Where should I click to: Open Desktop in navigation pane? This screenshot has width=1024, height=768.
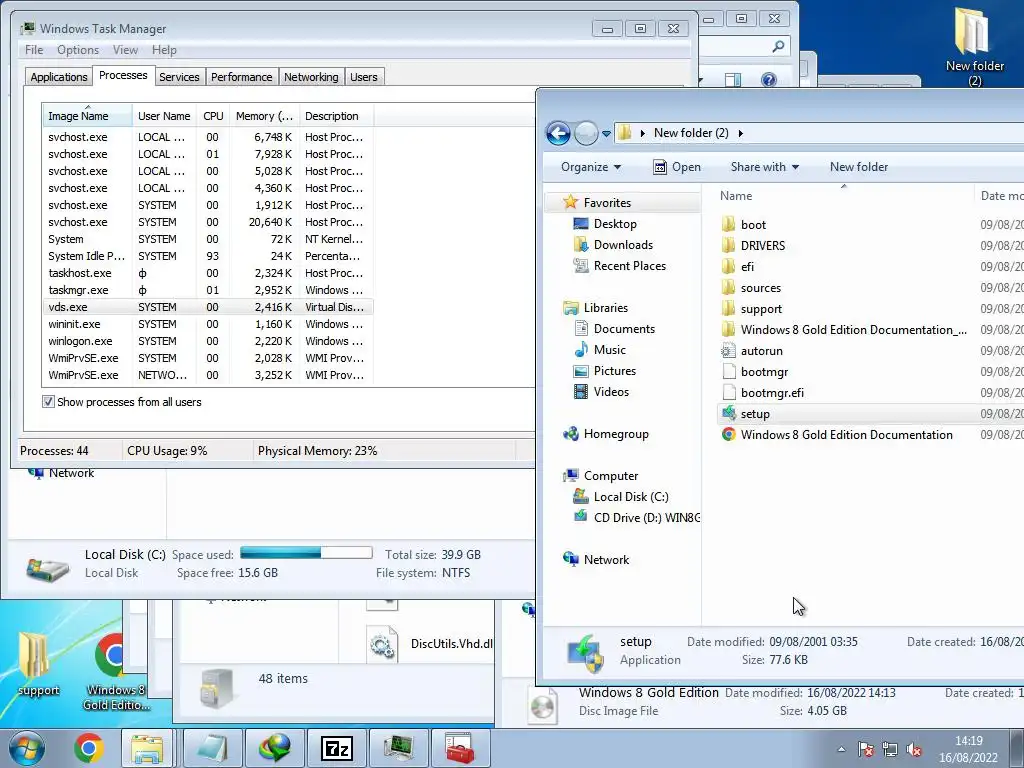click(615, 224)
